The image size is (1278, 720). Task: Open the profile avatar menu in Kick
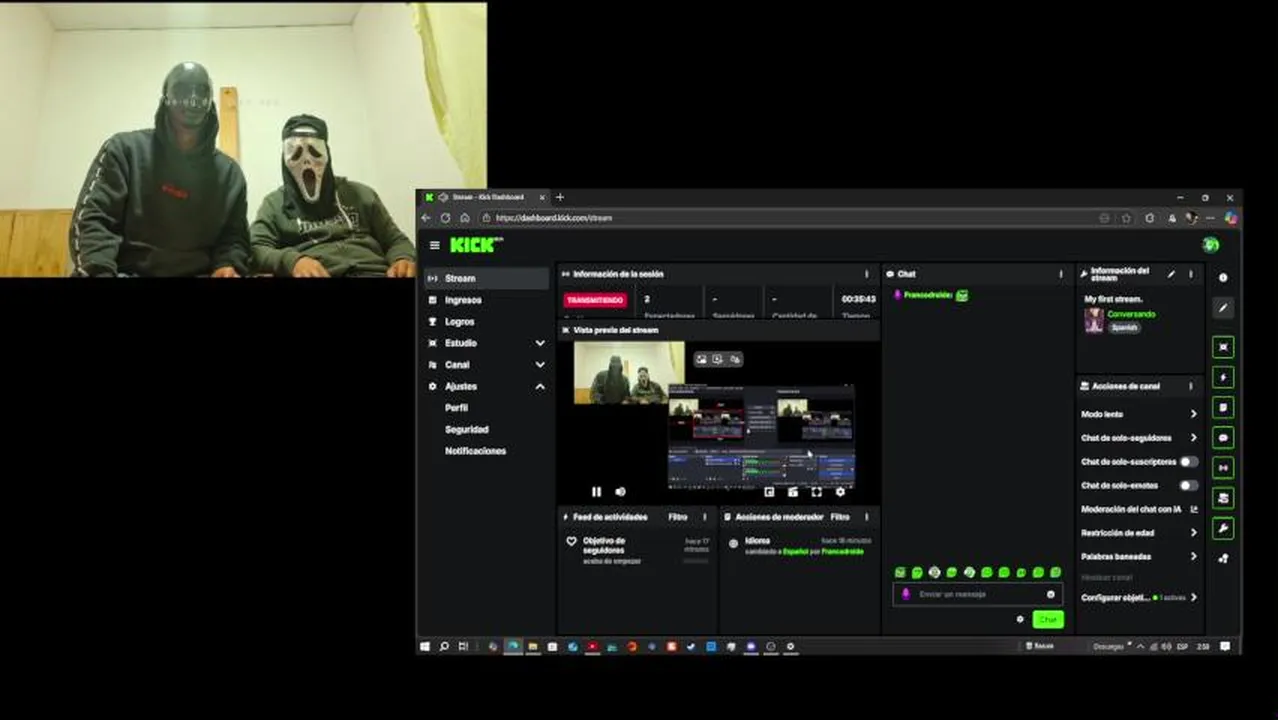[x=1210, y=245]
